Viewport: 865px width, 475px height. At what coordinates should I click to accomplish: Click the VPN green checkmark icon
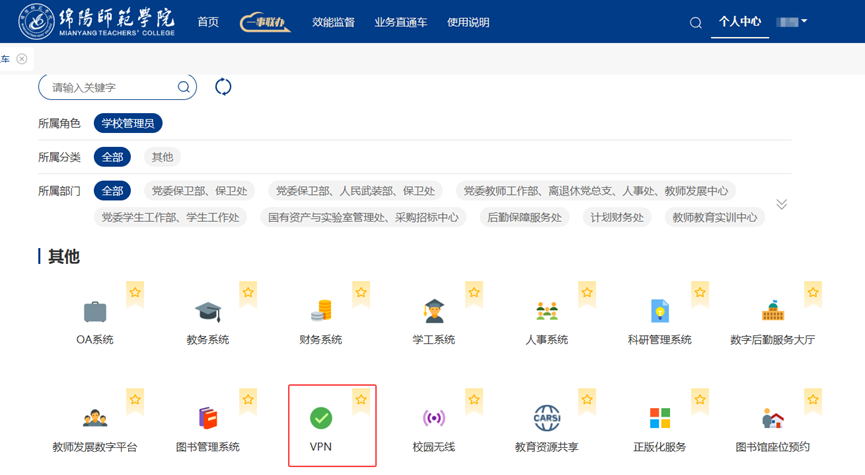321,418
